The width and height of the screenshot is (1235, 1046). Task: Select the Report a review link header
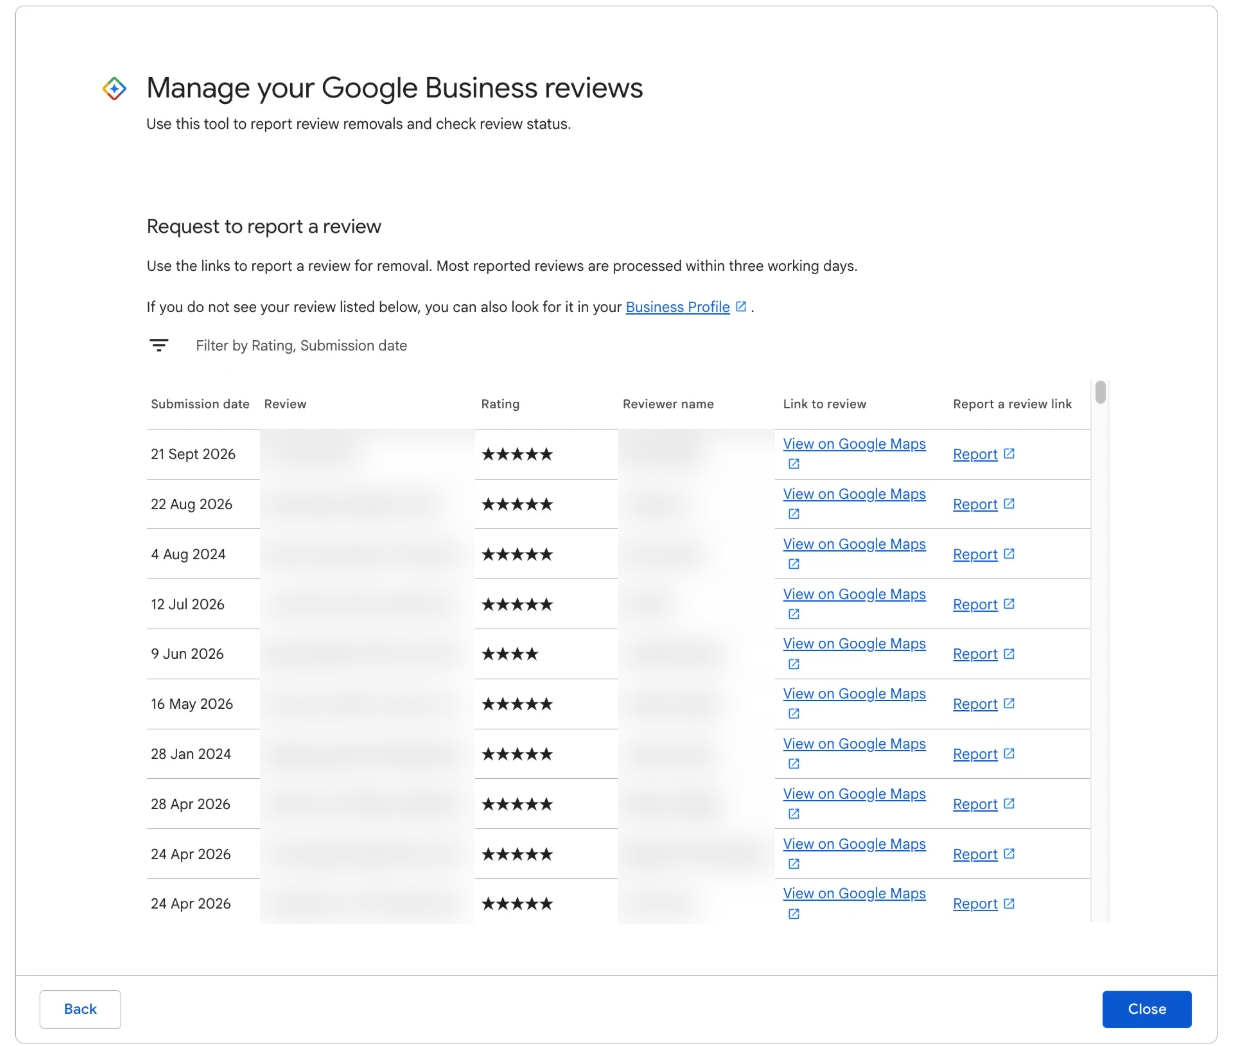click(1012, 404)
